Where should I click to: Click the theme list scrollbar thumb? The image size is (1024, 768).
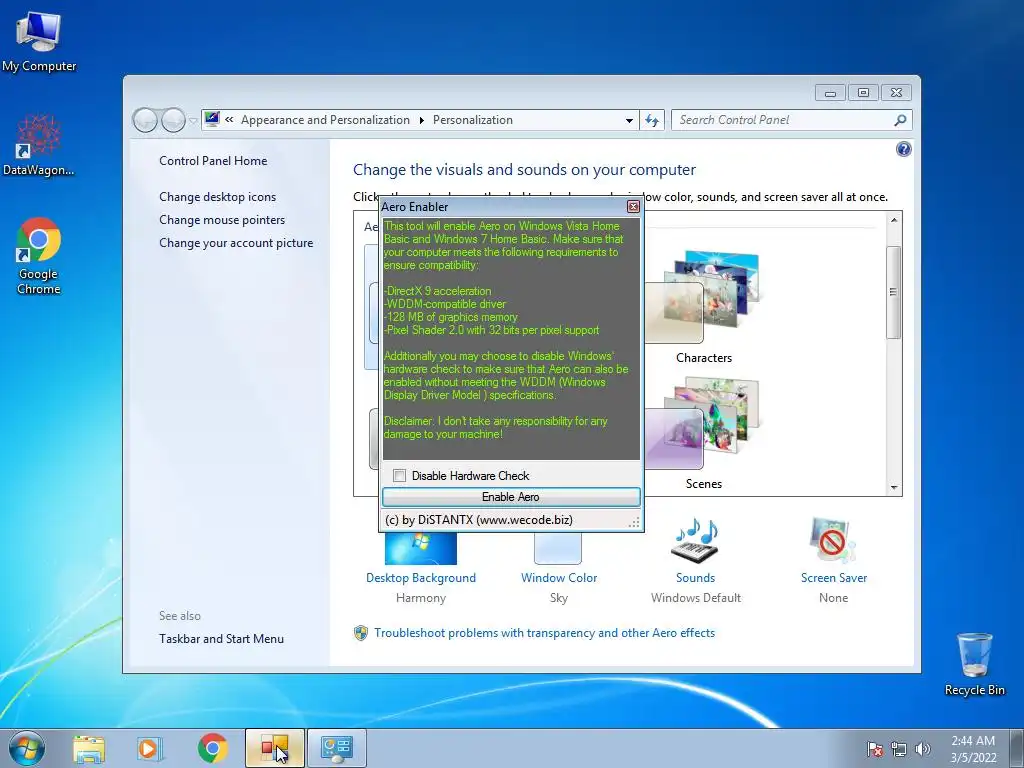pyautogui.click(x=893, y=292)
